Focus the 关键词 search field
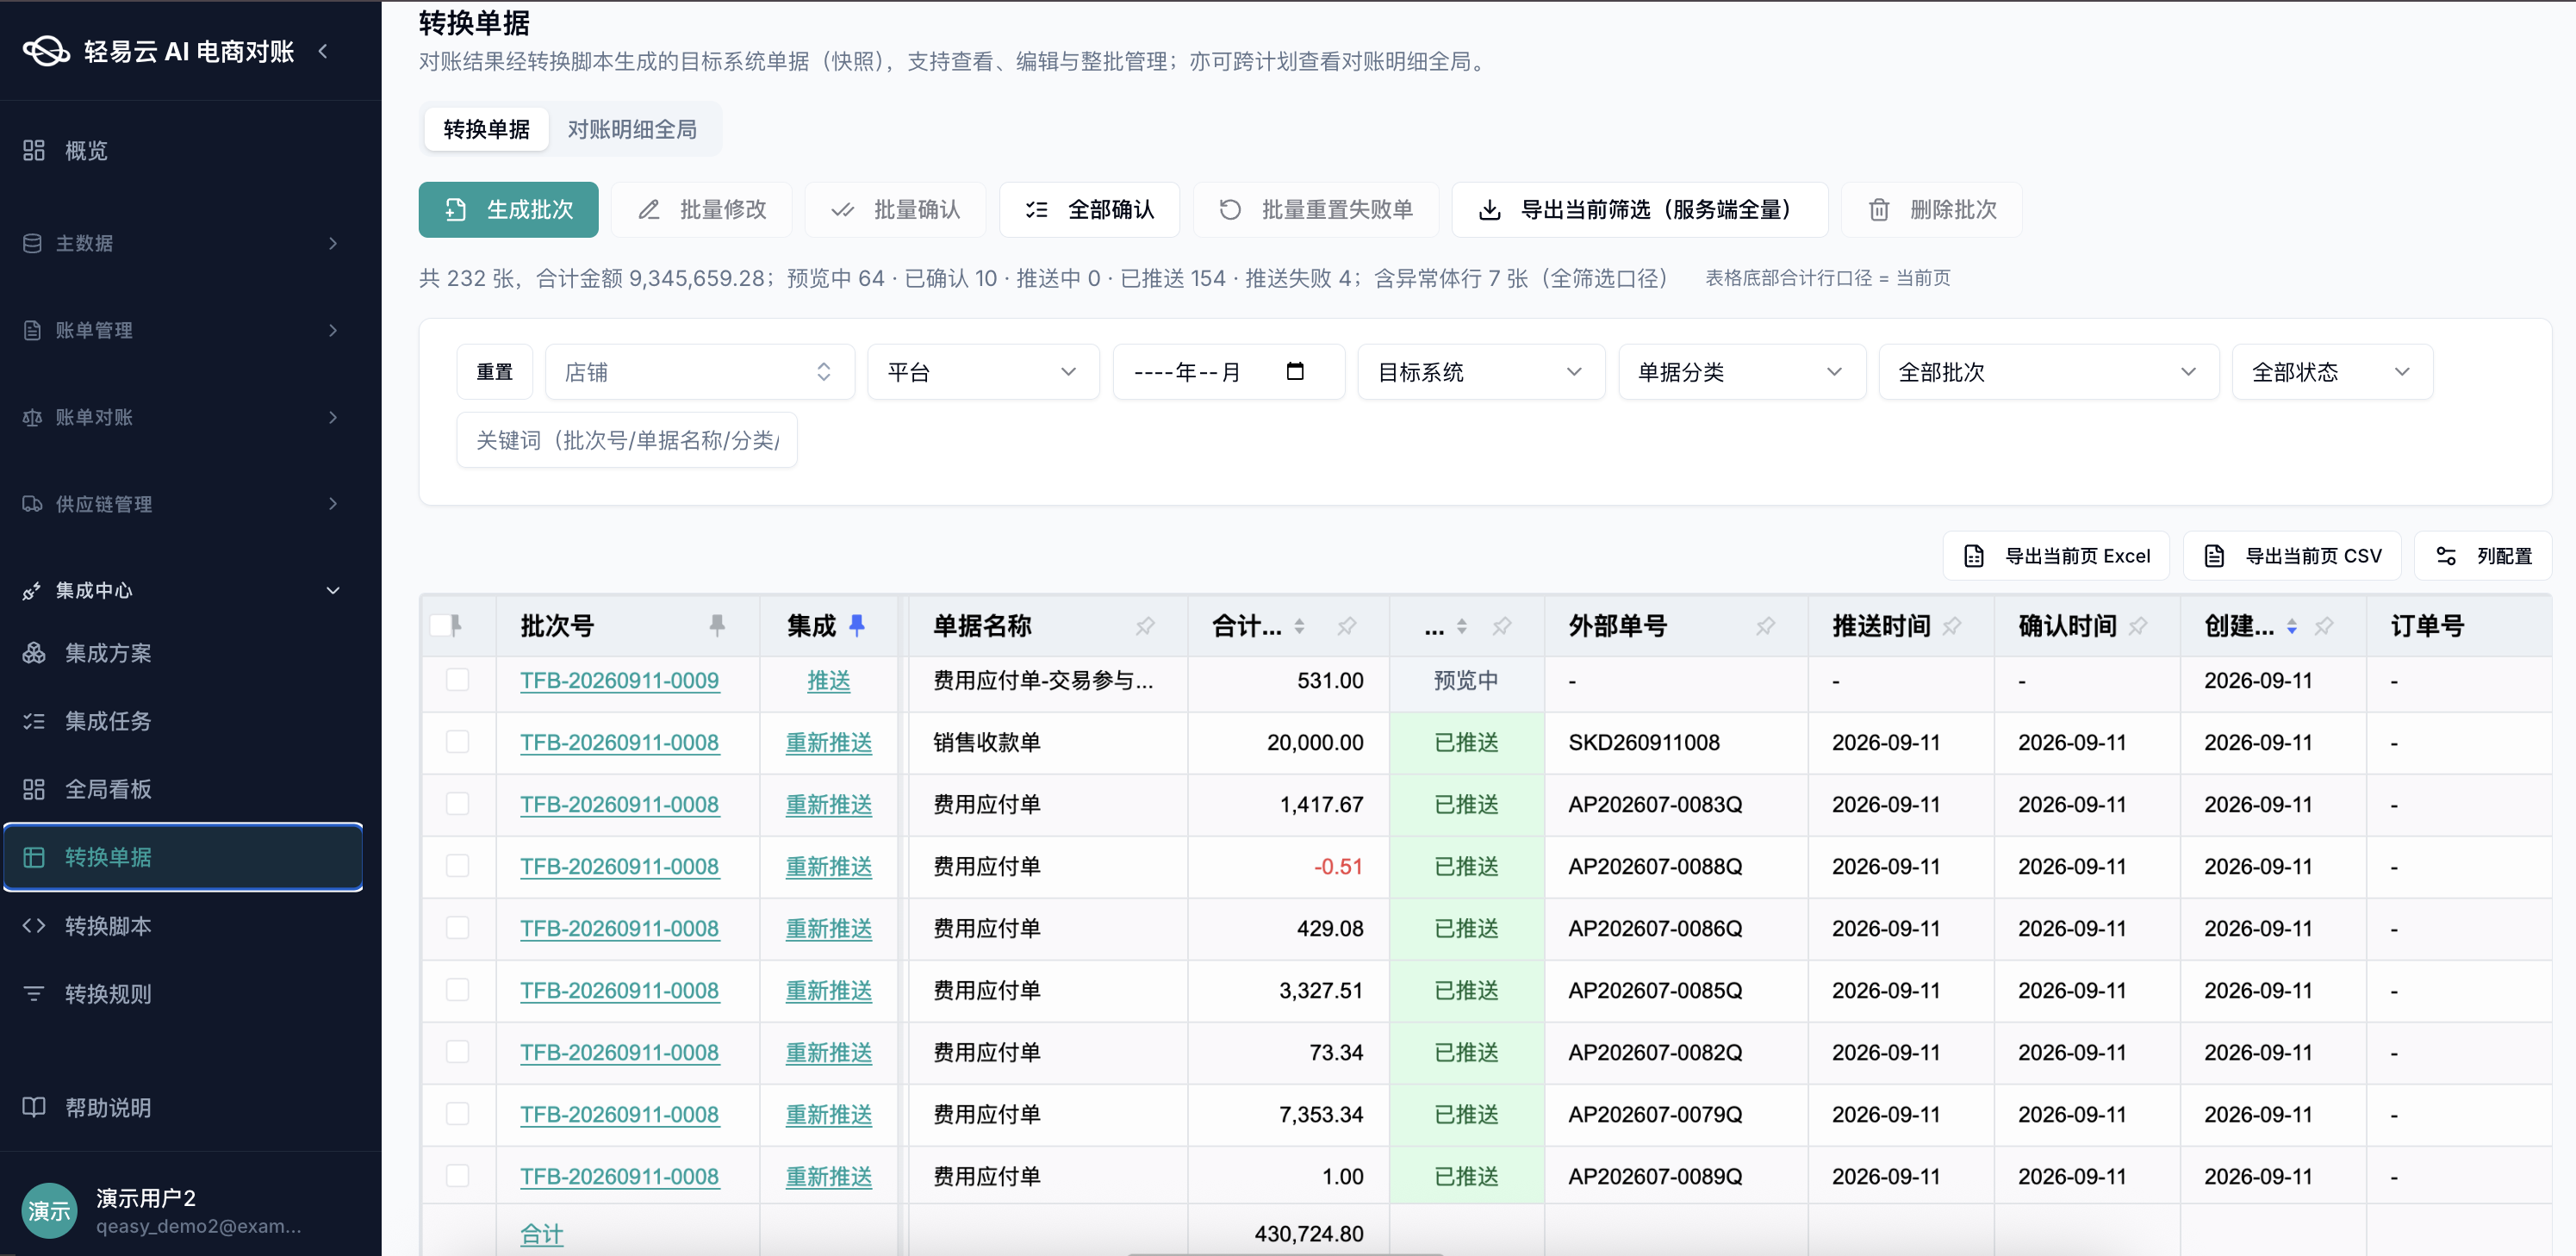The image size is (2576, 1256). [626, 440]
